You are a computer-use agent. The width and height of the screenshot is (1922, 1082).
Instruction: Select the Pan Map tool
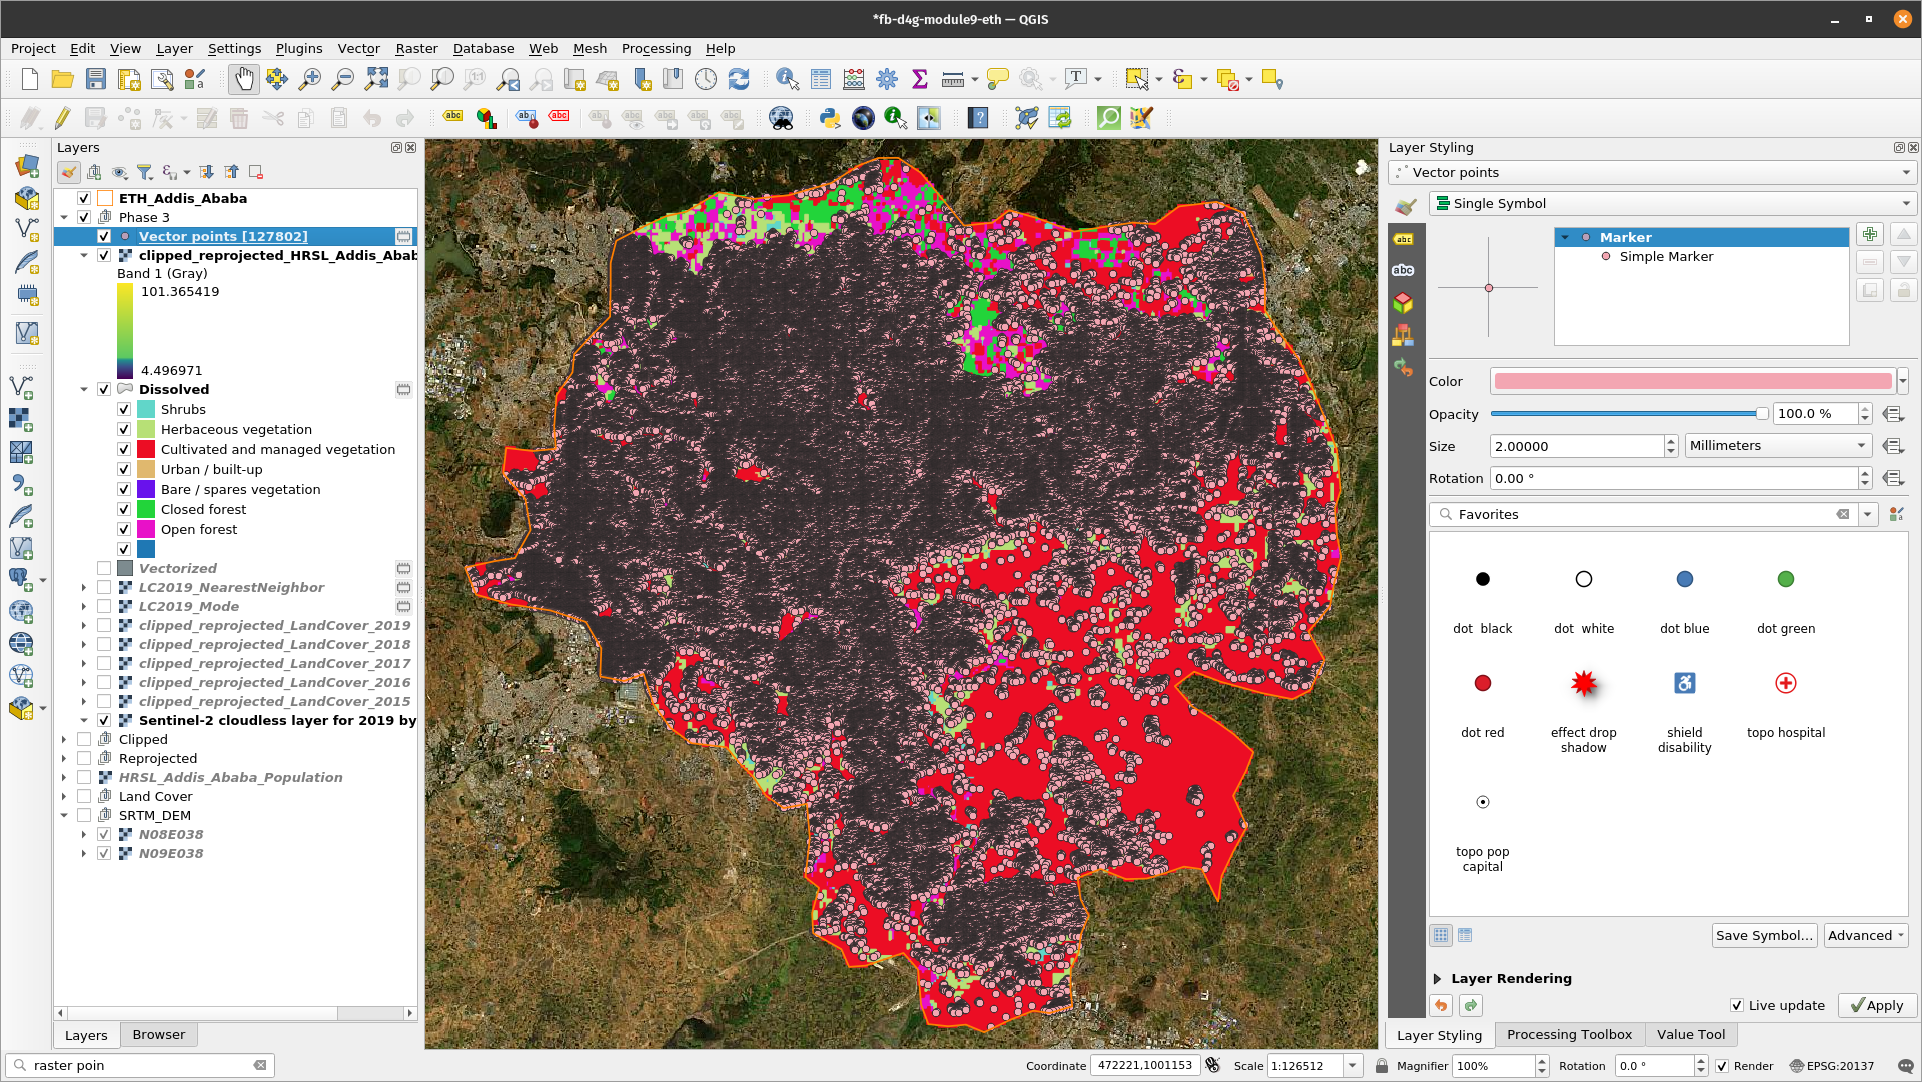click(x=243, y=80)
